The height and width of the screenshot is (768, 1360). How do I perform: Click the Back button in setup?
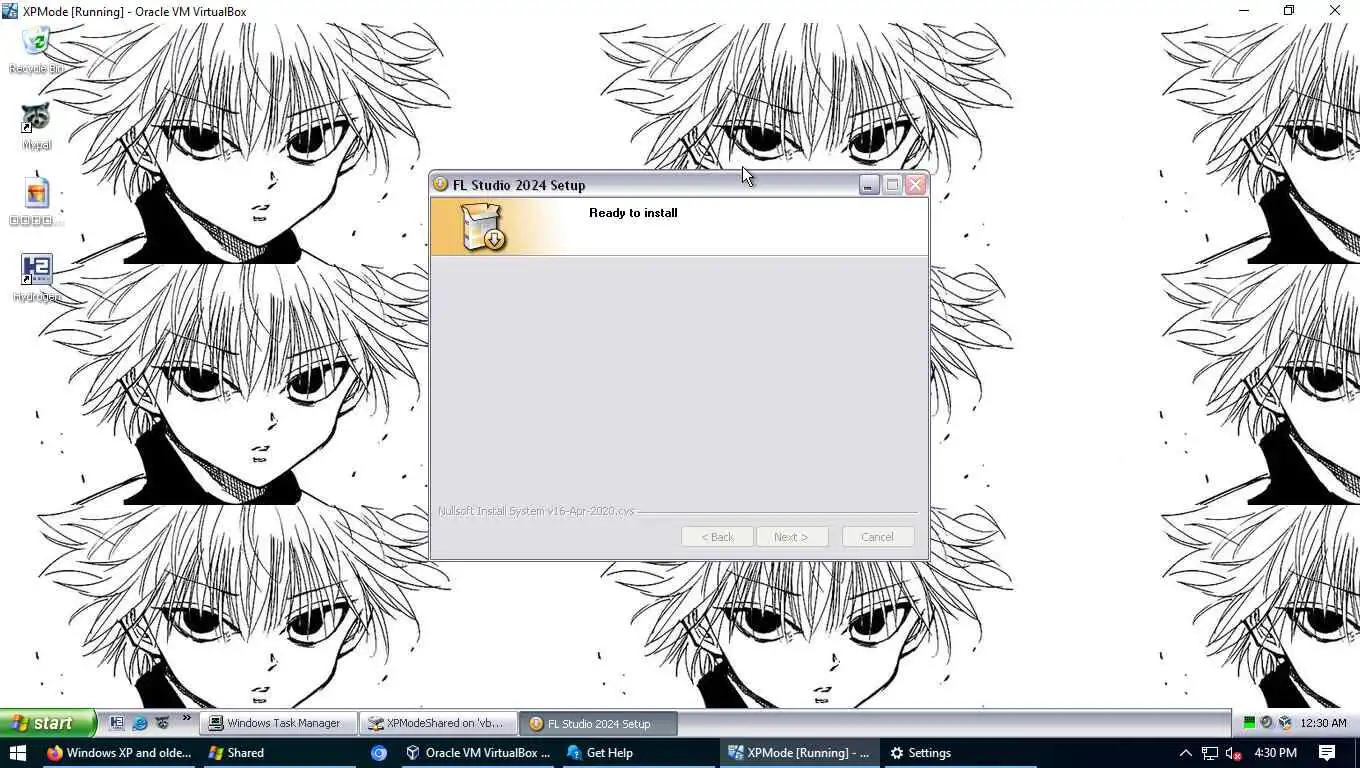[x=717, y=537]
